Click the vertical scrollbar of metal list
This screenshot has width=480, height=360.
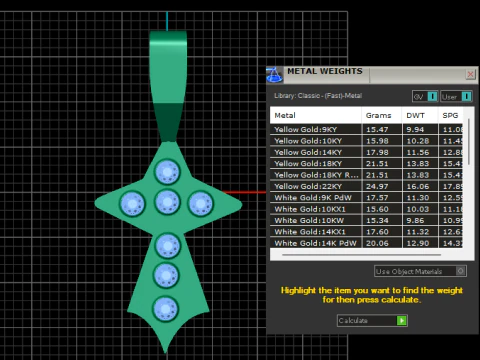(x=469, y=142)
